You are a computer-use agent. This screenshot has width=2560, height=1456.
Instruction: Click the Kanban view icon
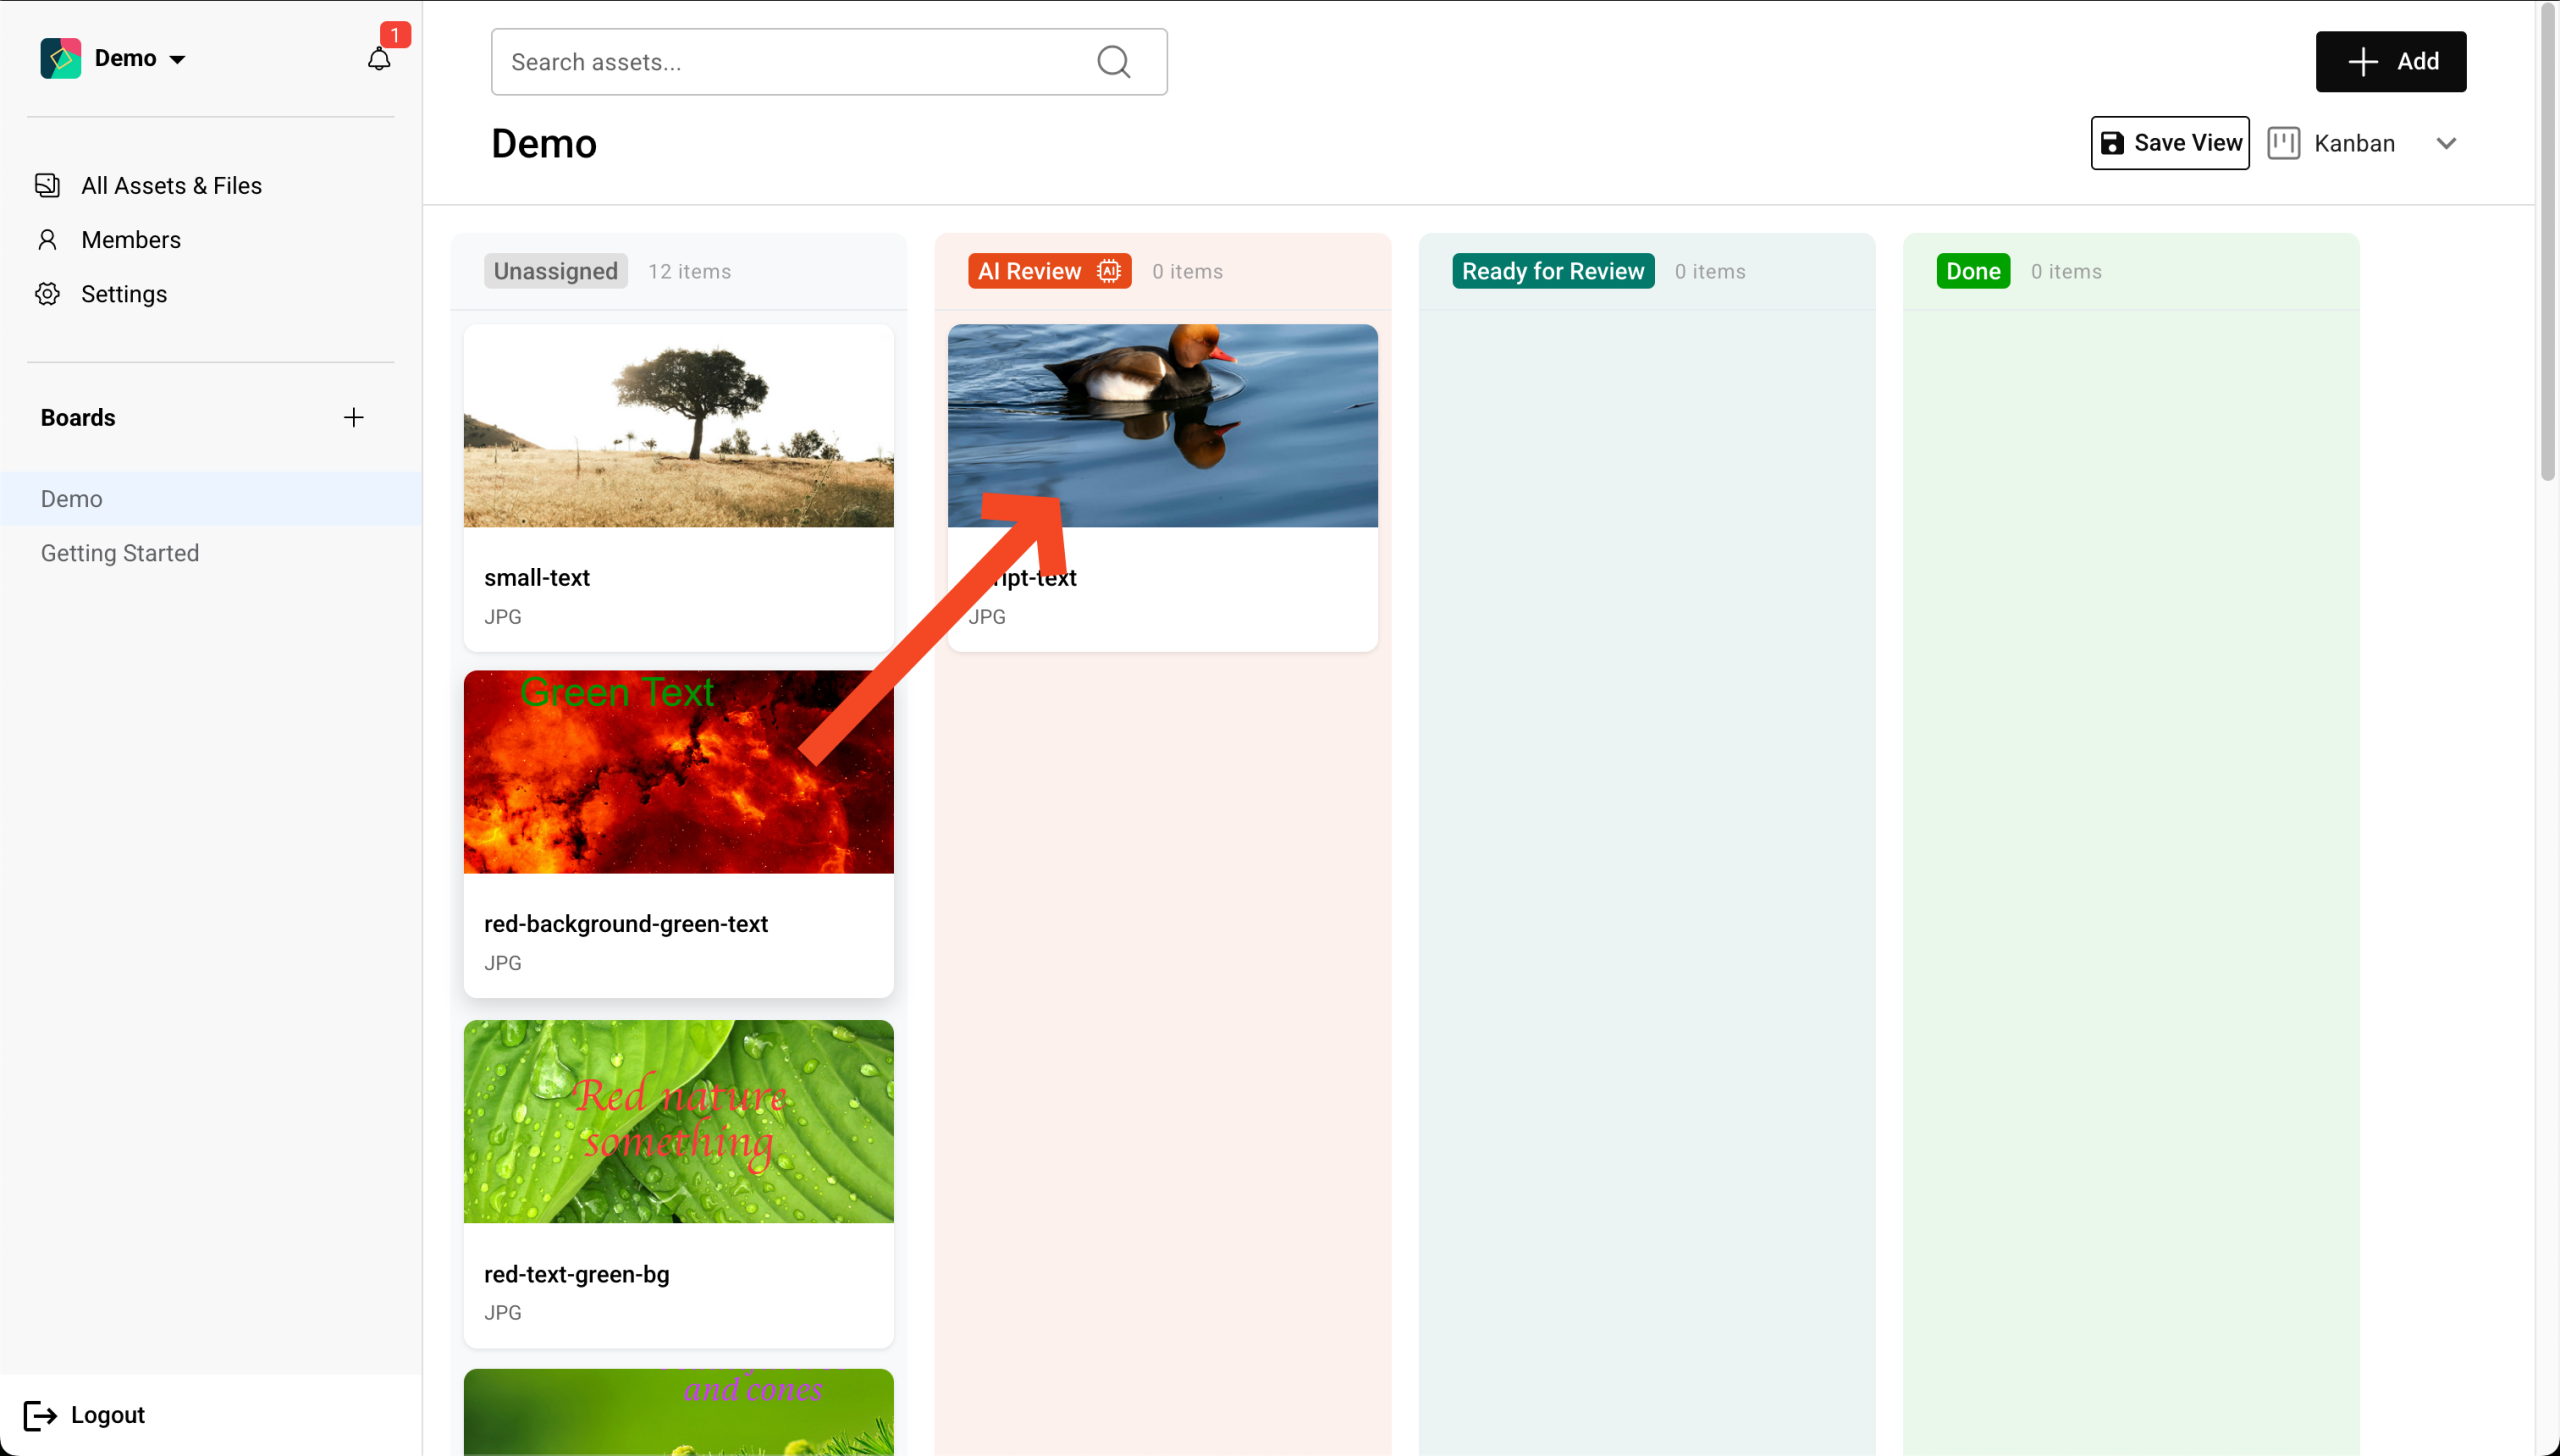coord(2283,143)
